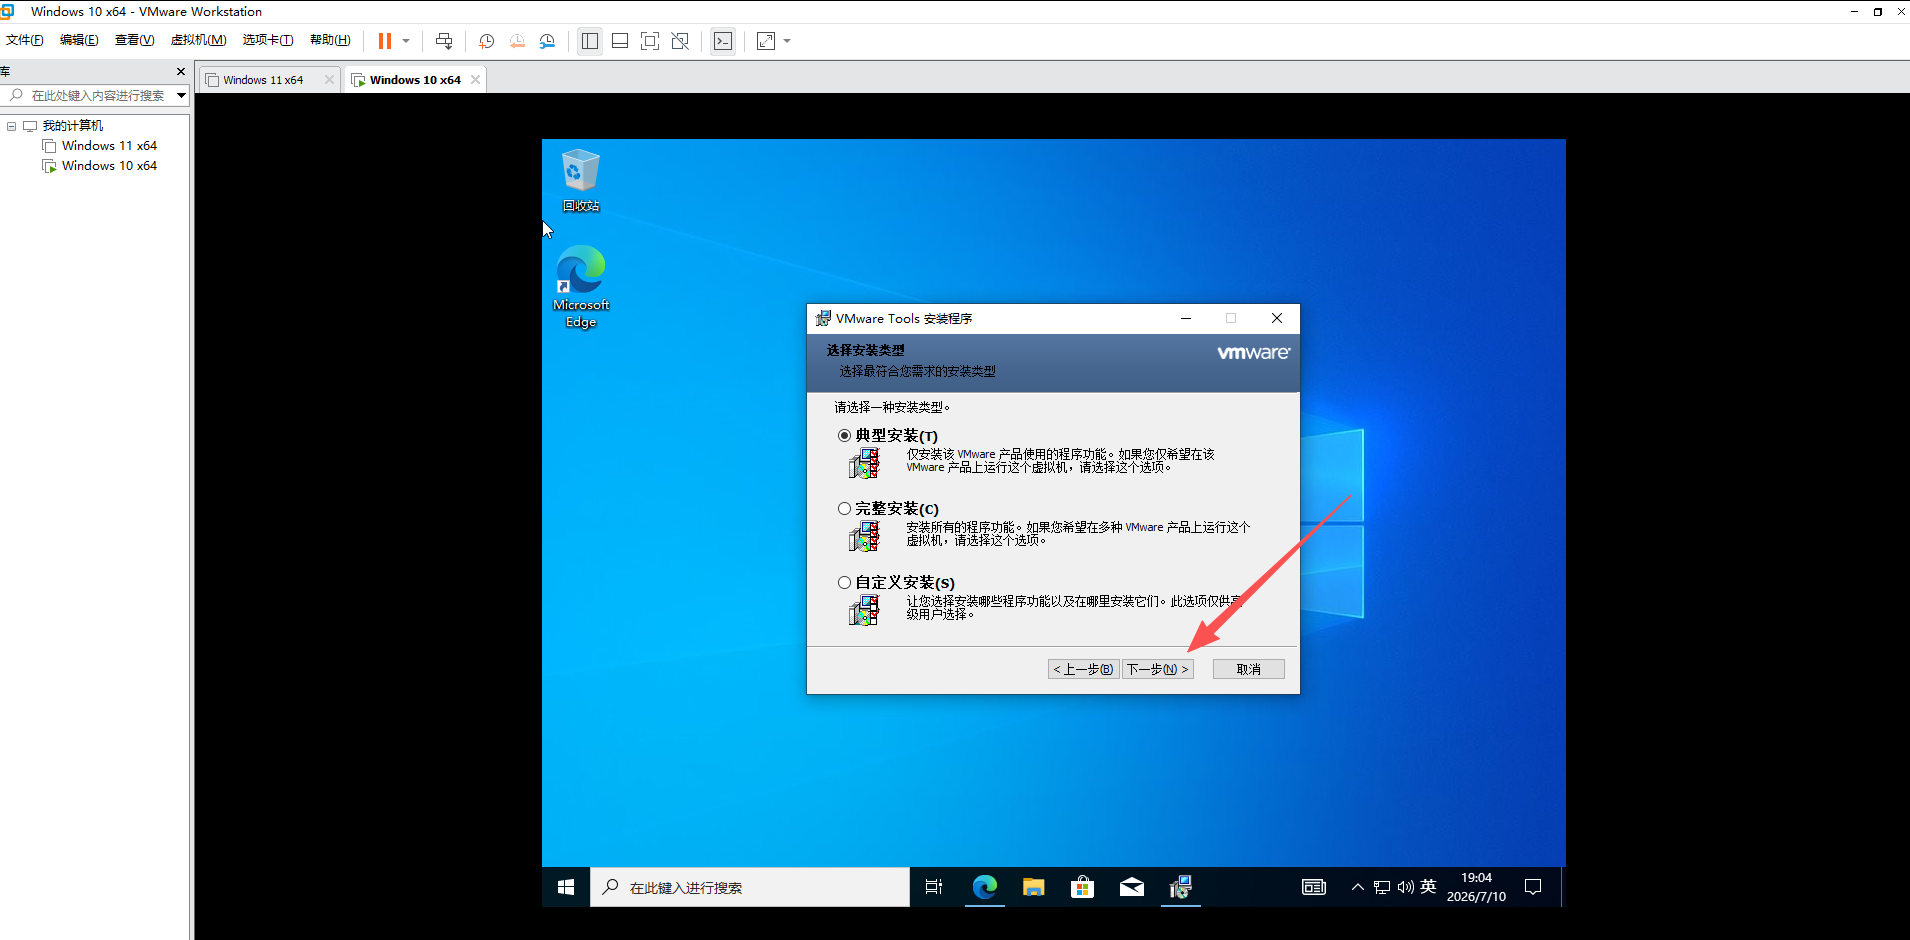Open the library search filter dropdown arrow
This screenshot has height=940, width=1910.
[181, 95]
